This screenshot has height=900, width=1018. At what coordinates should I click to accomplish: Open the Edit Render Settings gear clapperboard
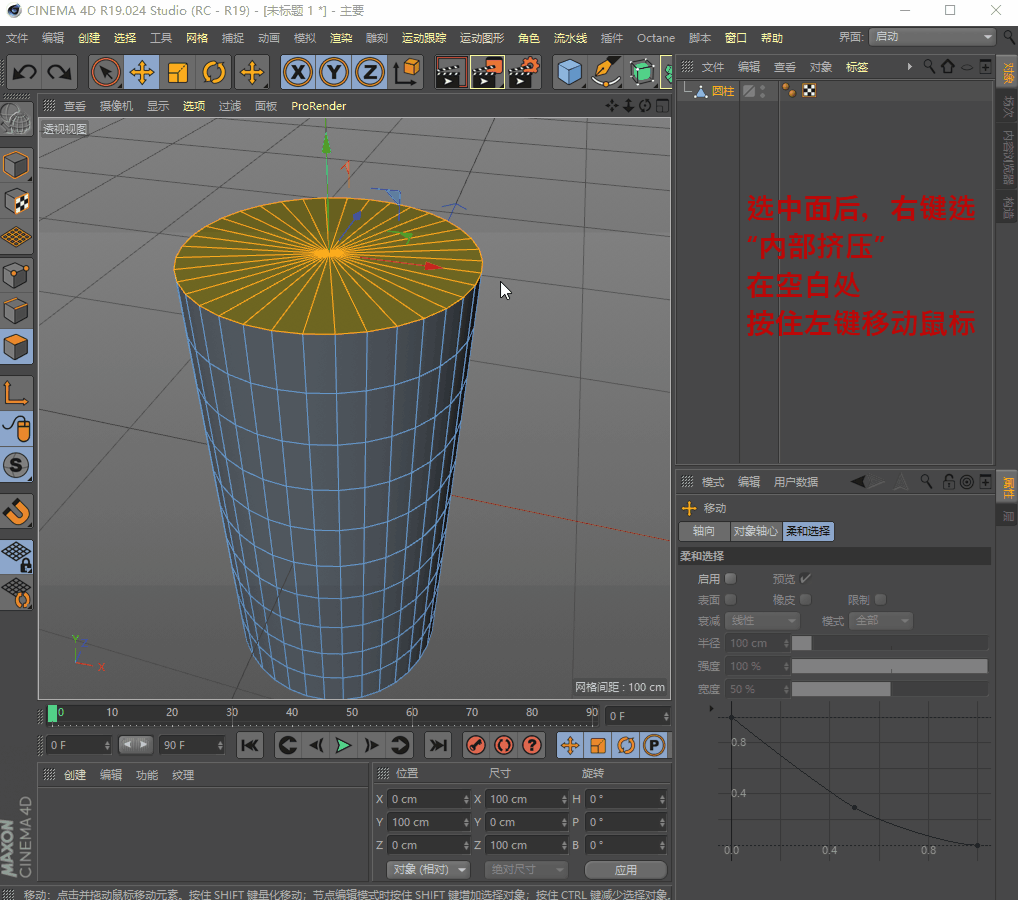tap(524, 72)
